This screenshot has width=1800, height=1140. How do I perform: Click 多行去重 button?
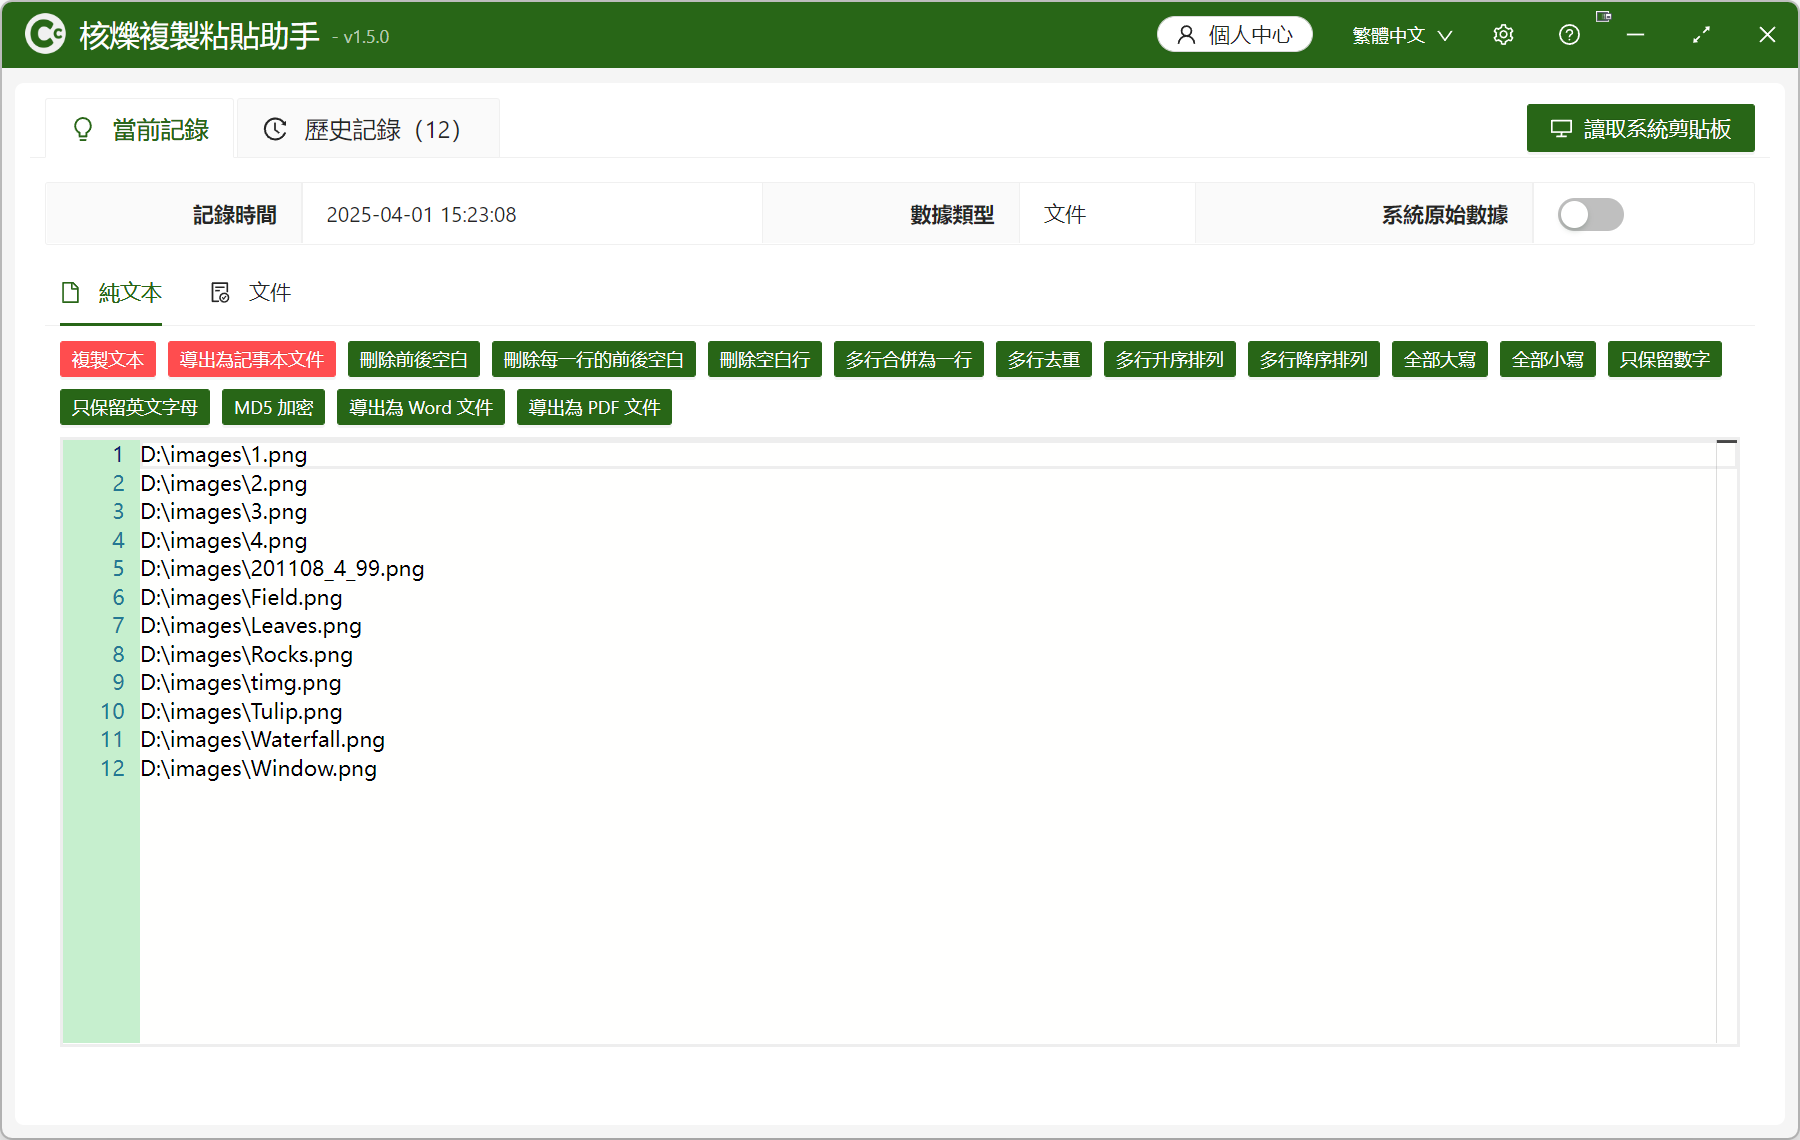(1044, 359)
